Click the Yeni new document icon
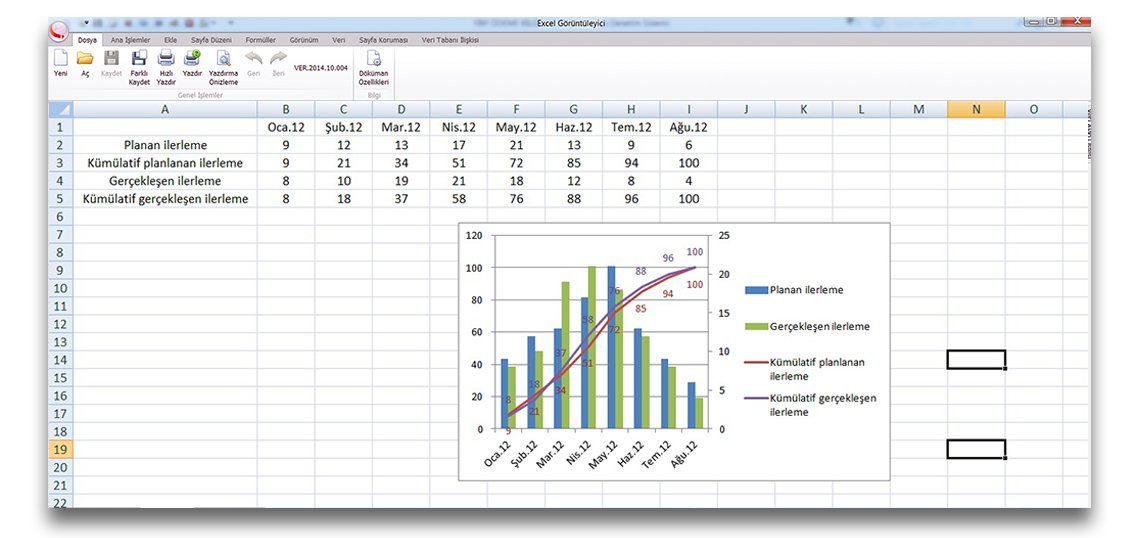1140x538 pixels. point(60,60)
